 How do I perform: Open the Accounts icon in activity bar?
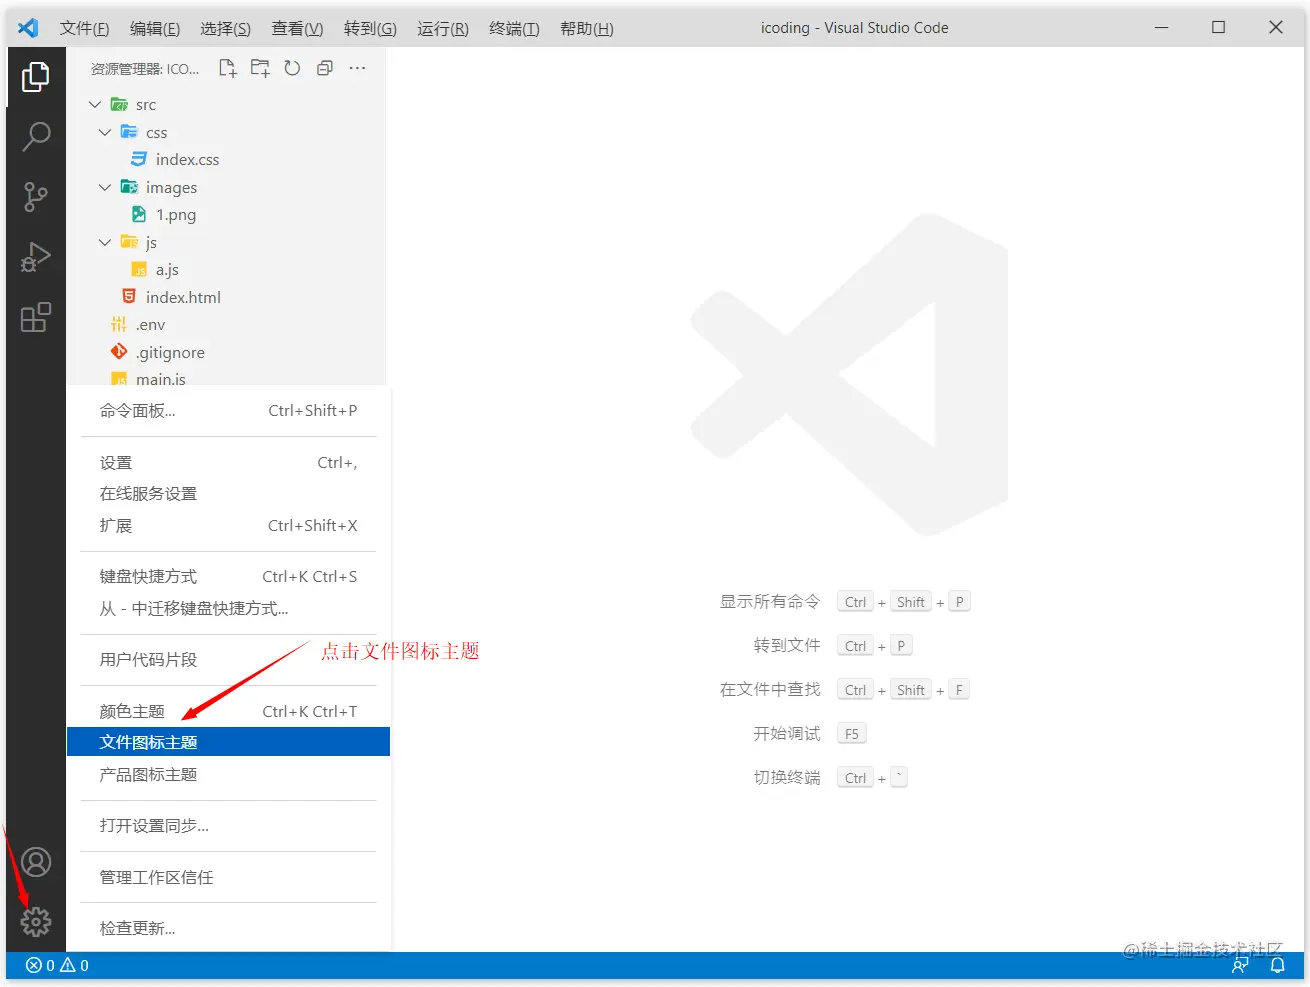36,862
